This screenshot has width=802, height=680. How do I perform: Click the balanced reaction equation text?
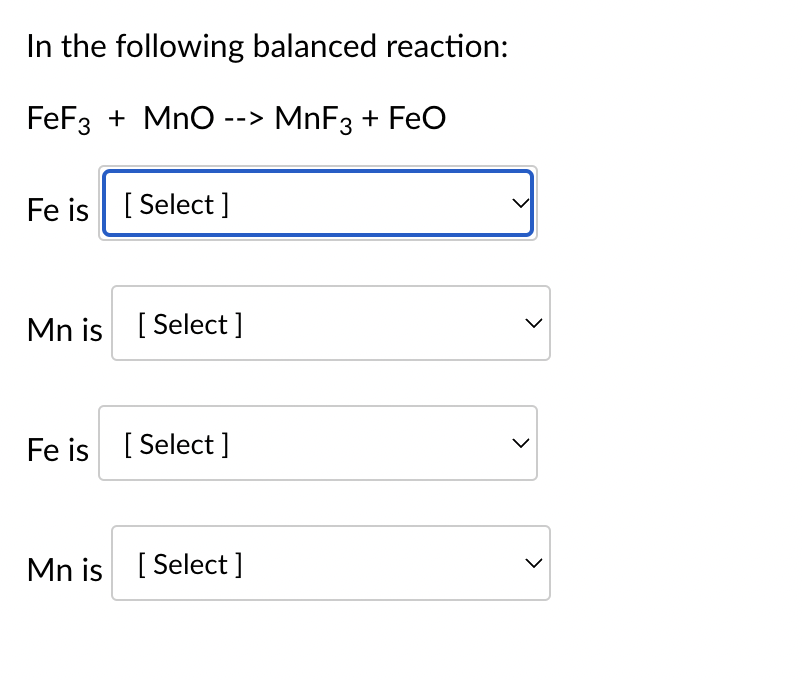[236, 117]
